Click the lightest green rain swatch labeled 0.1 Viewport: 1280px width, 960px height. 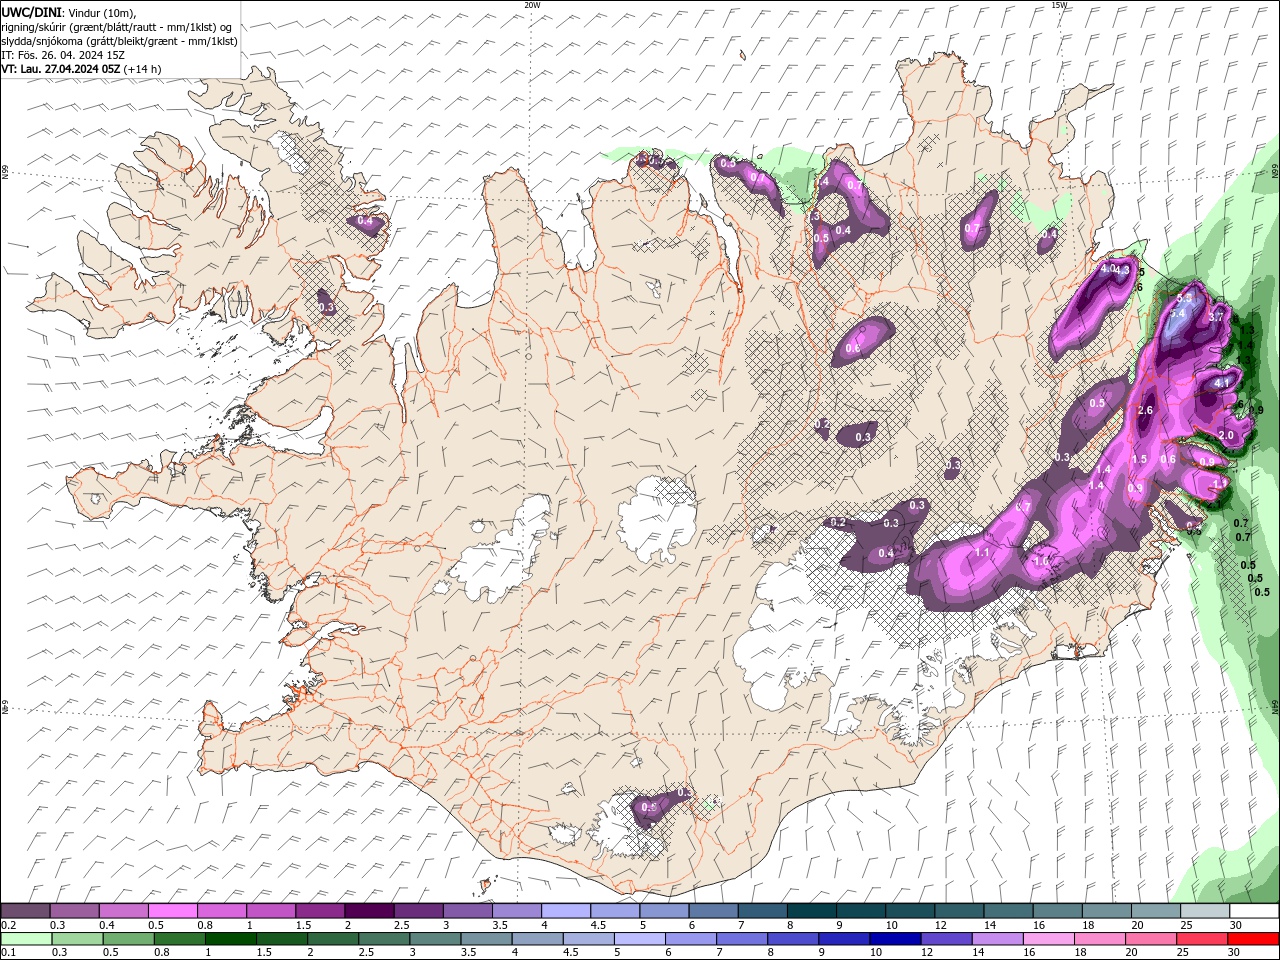[x=26, y=939]
